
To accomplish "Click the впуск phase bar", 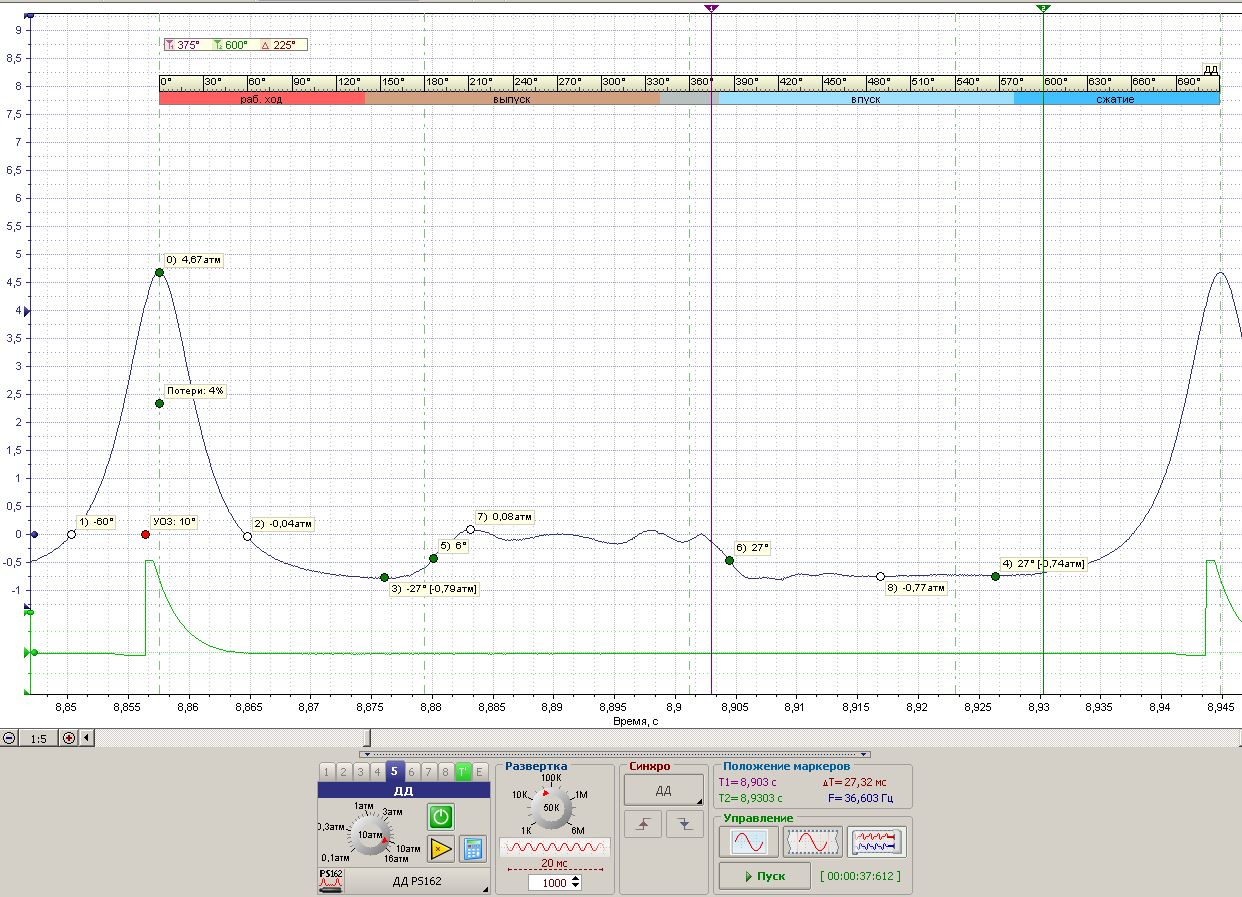I will point(866,99).
